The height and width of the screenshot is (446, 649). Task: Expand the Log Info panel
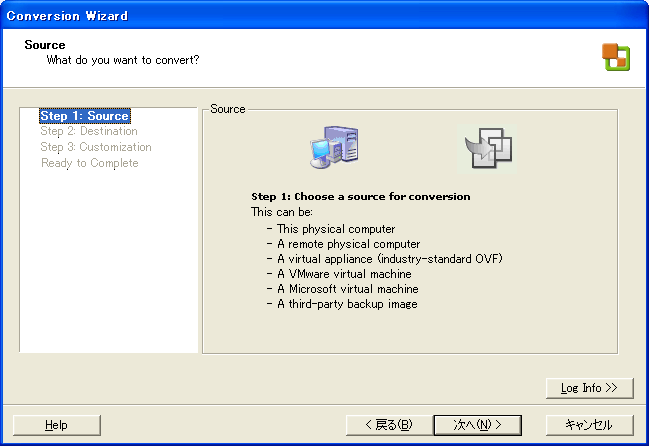point(590,388)
